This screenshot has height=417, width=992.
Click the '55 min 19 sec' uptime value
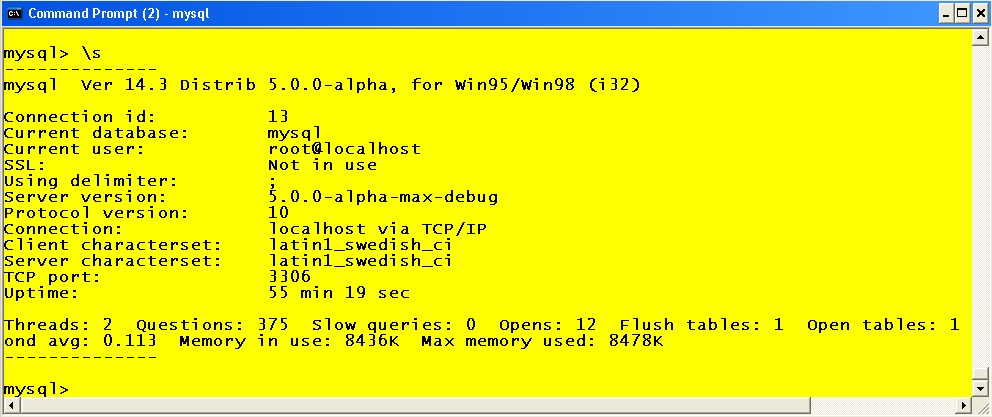pyautogui.click(x=339, y=292)
